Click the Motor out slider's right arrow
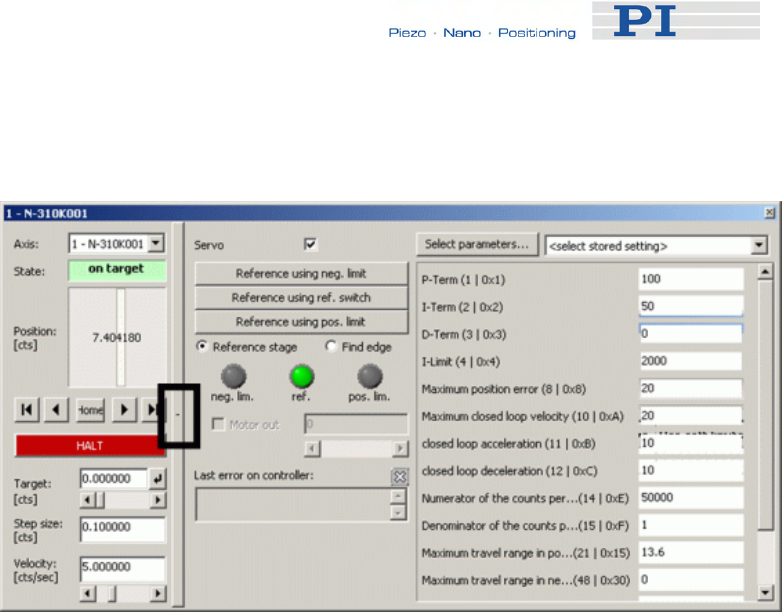Image resolution: width=782 pixels, height=612 pixels. 400,448
